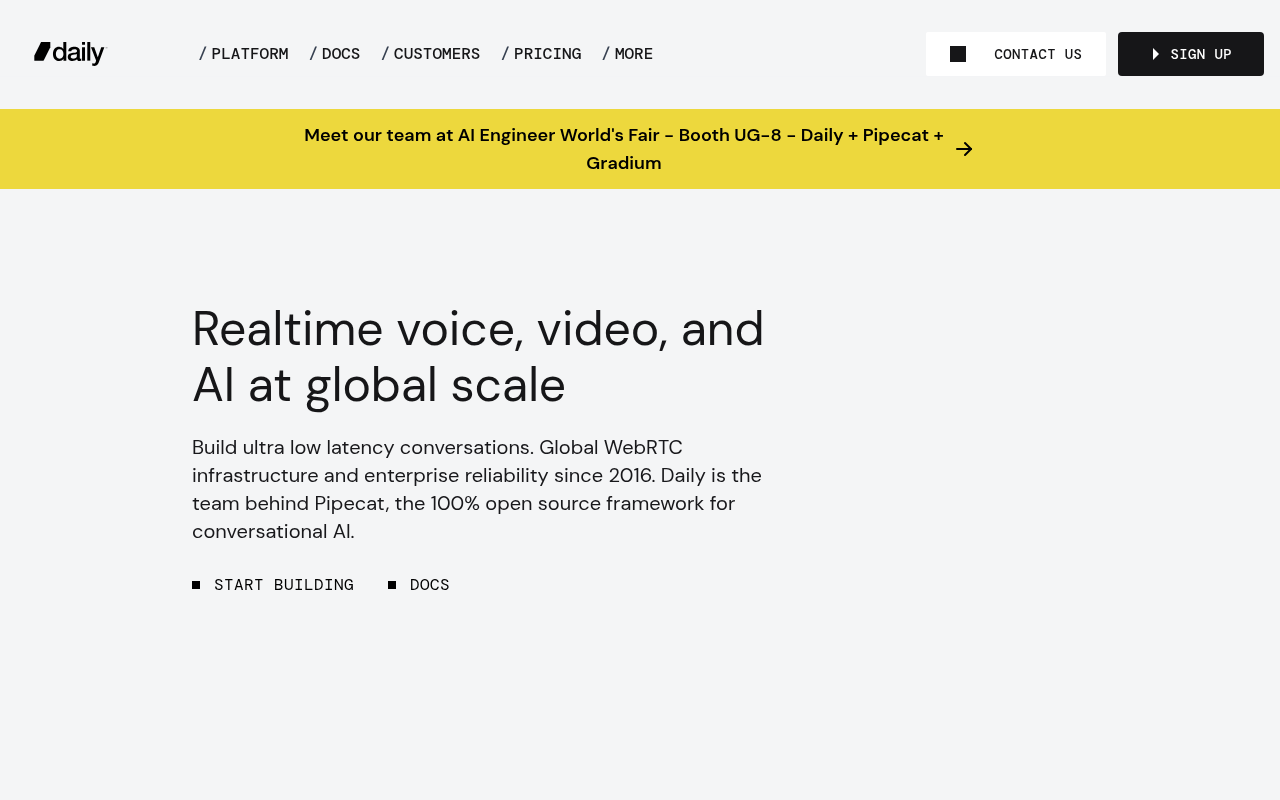Open the AI Engineer World's Fair announcement banner

(640, 149)
